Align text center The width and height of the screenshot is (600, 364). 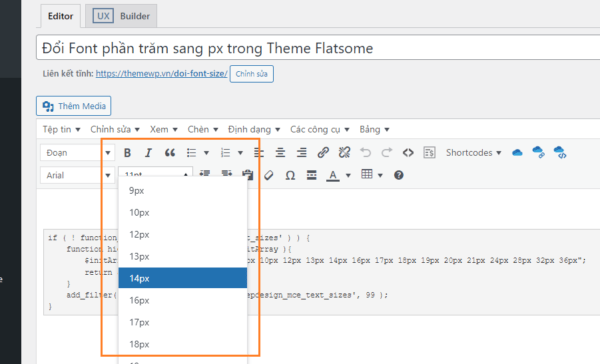[x=280, y=153]
